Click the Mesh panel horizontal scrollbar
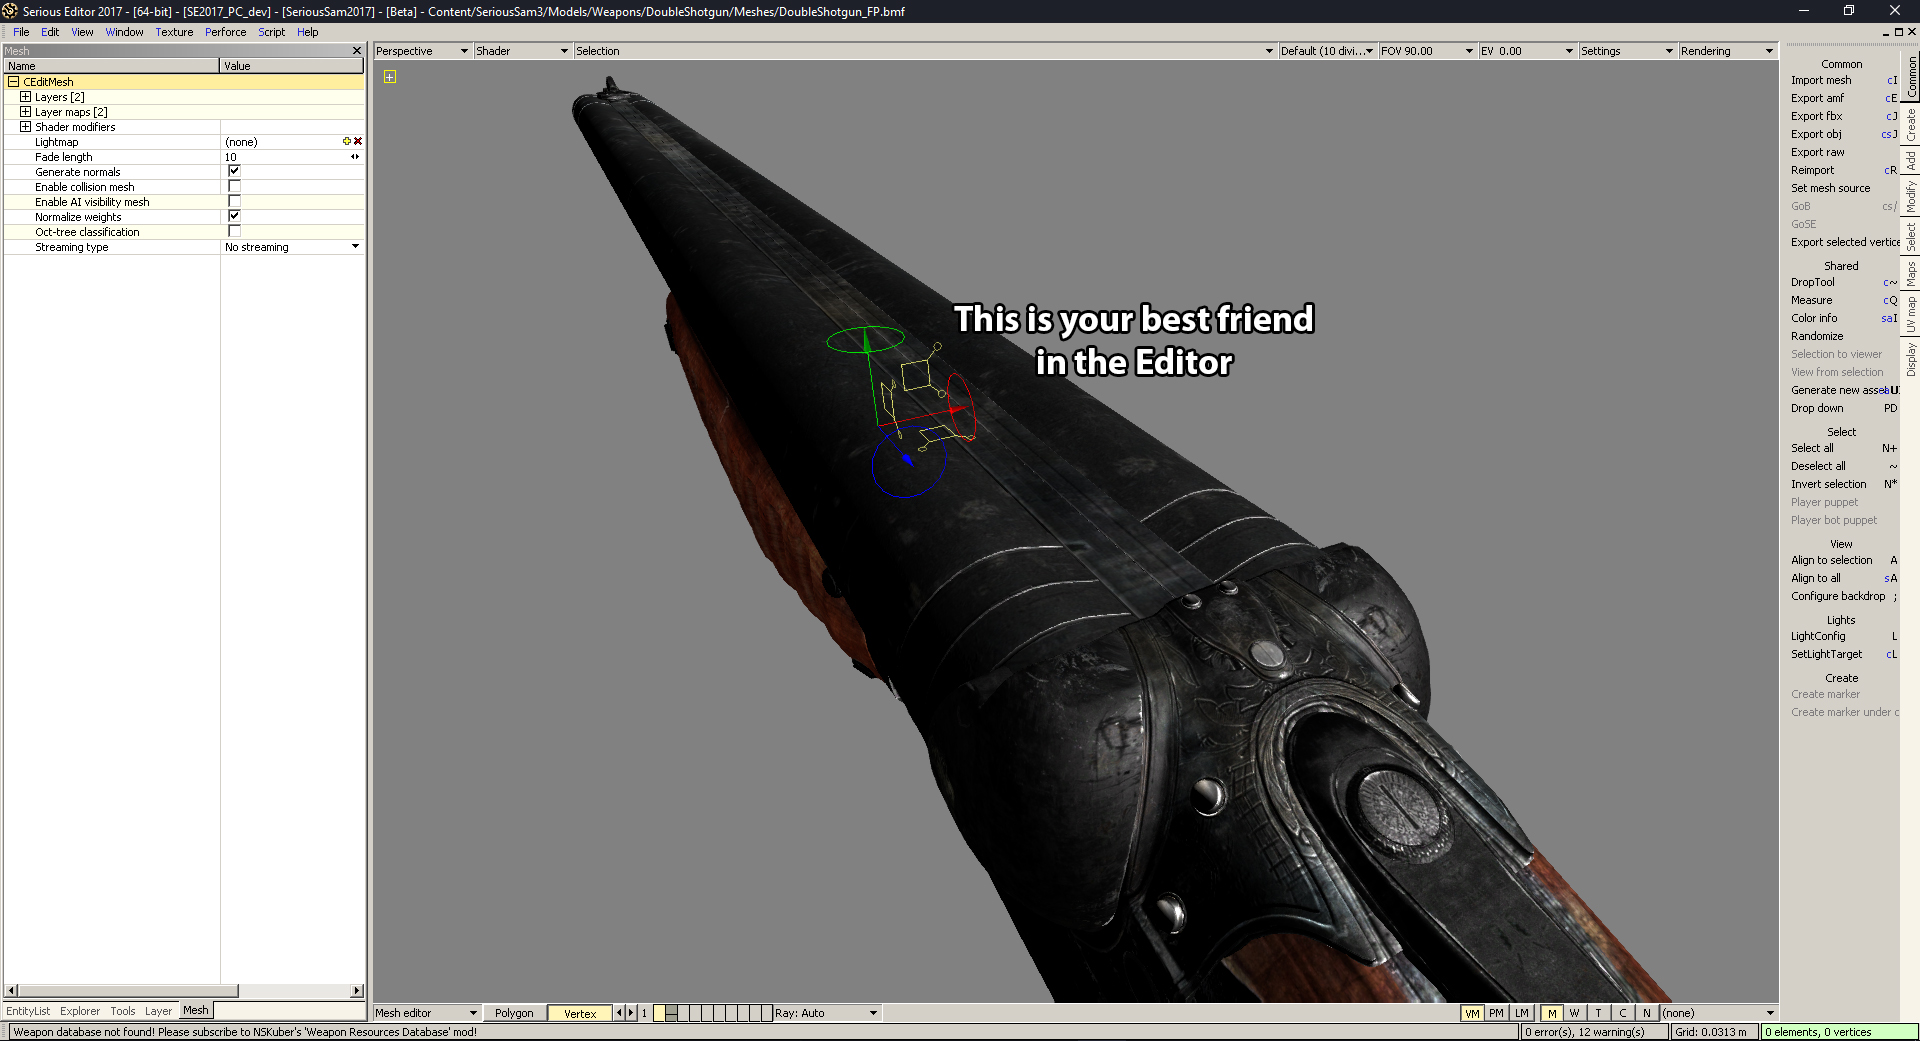 (184, 991)
